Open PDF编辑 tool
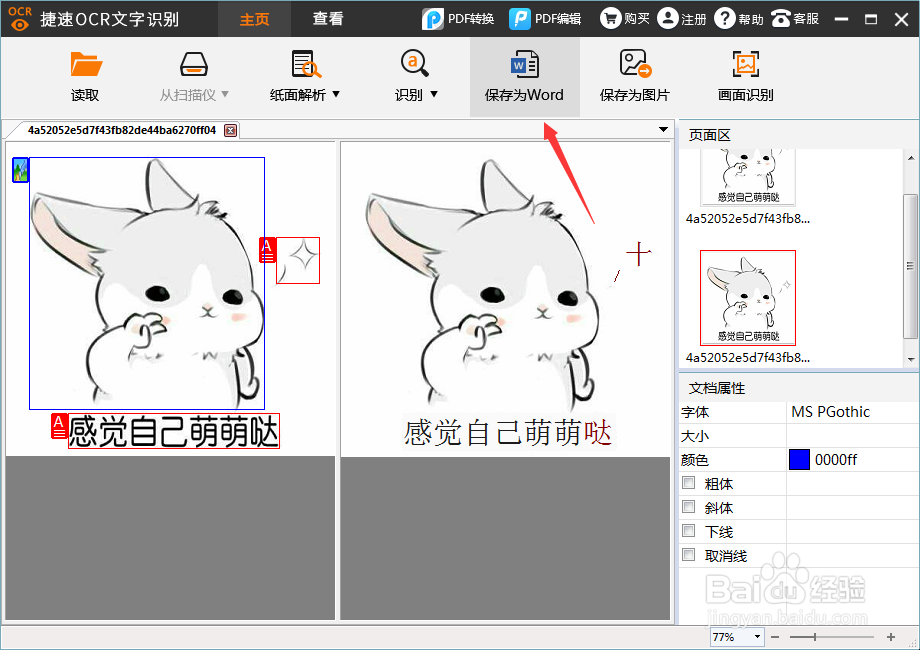 coord(544,19)
